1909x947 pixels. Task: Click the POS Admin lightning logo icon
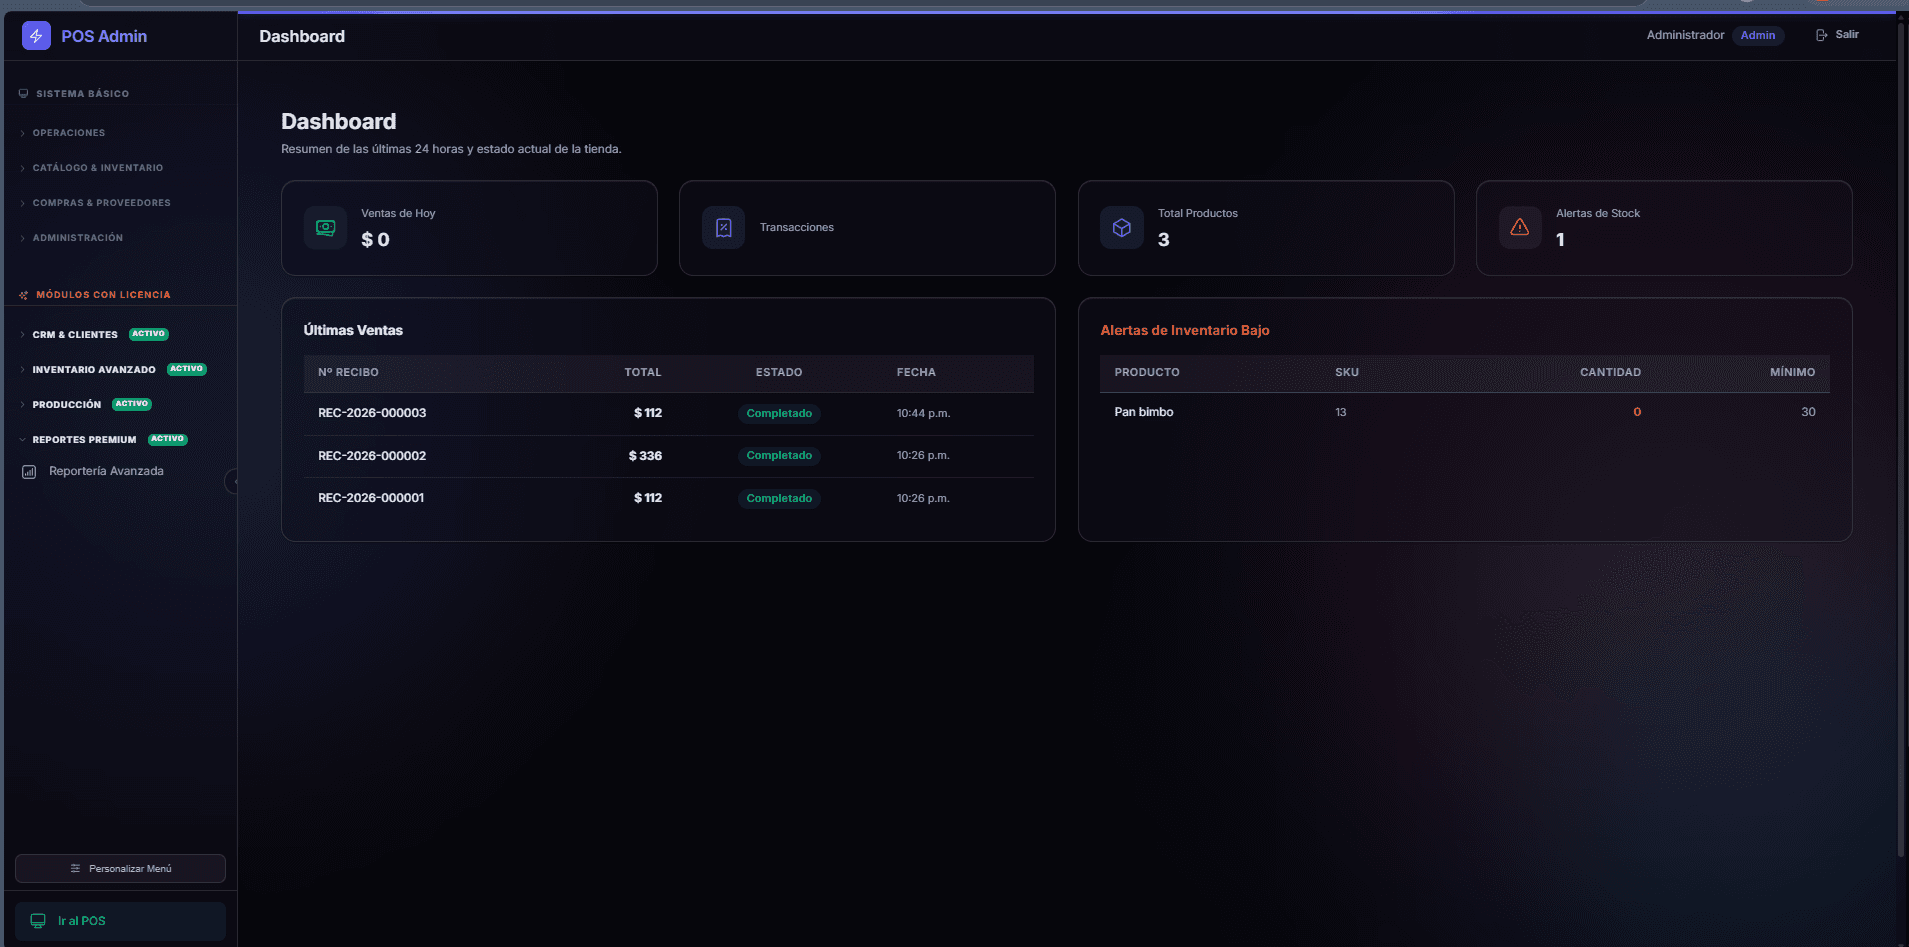36,36
